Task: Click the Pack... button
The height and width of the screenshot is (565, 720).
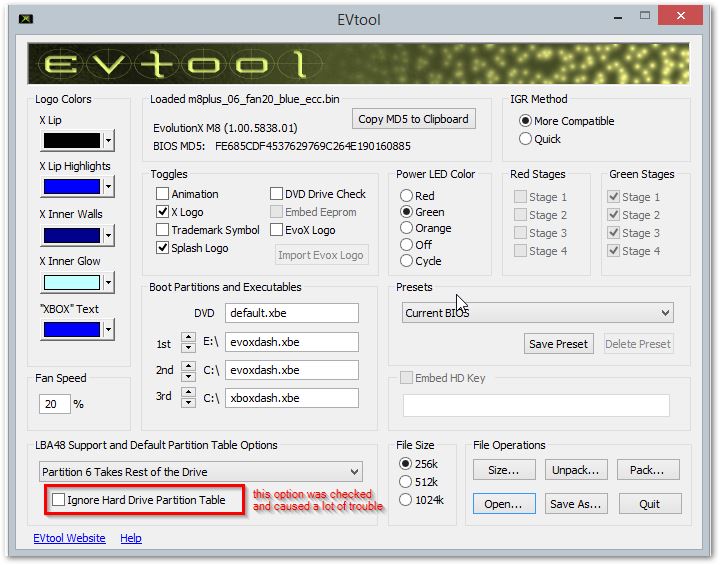Action: (x=647, y=470)
